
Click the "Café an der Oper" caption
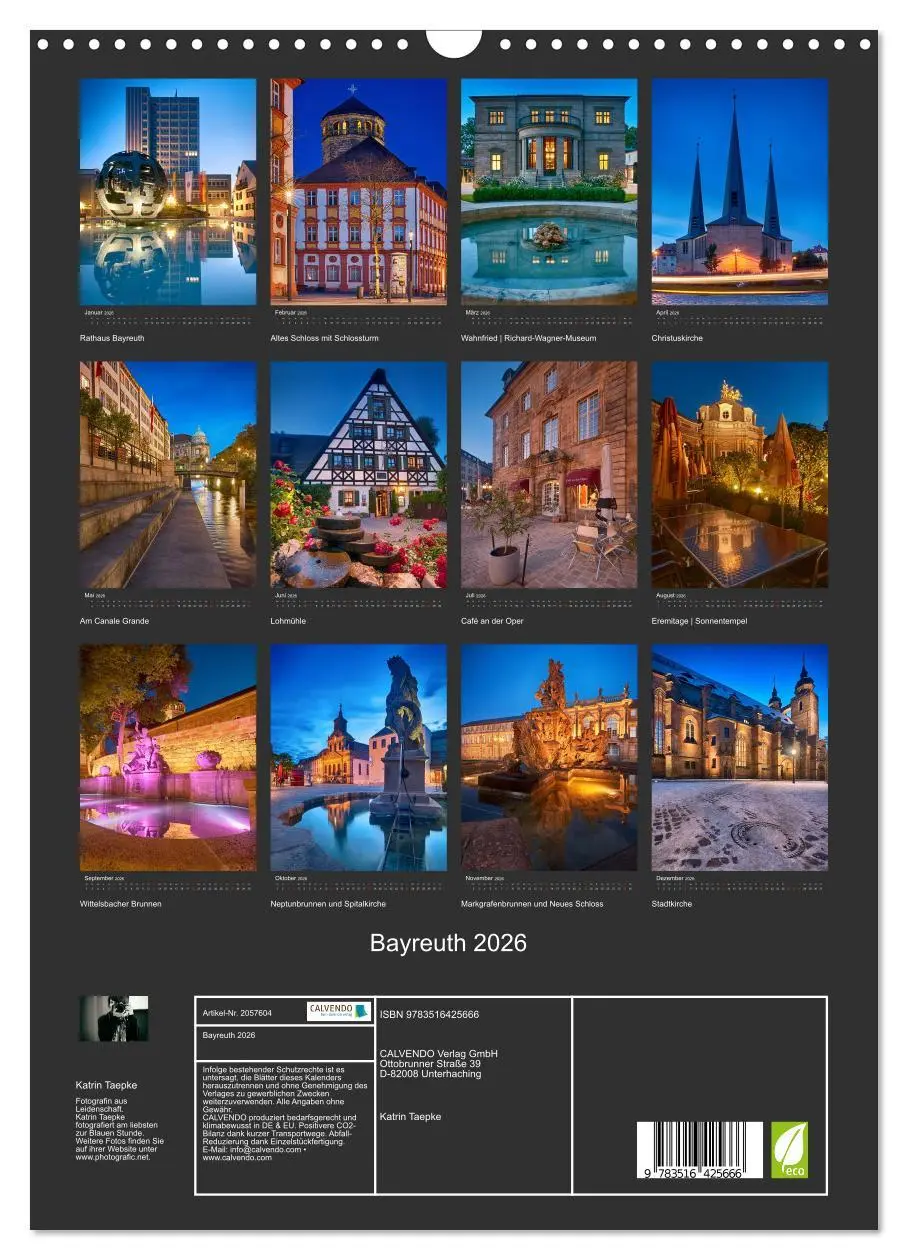coord(492,621)
